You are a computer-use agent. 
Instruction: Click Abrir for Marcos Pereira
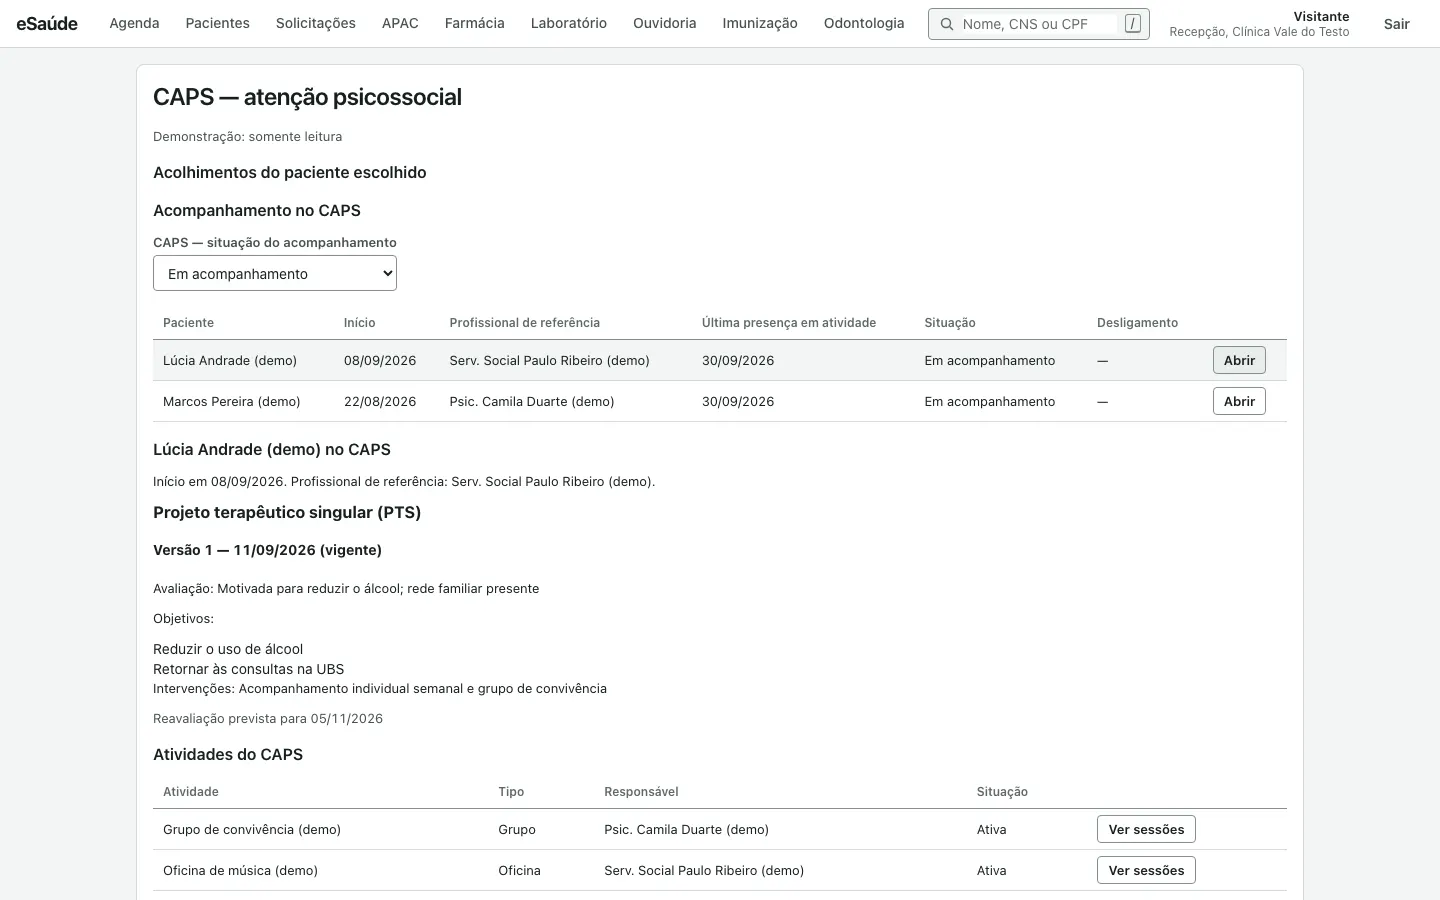[x=1239, y=401]
